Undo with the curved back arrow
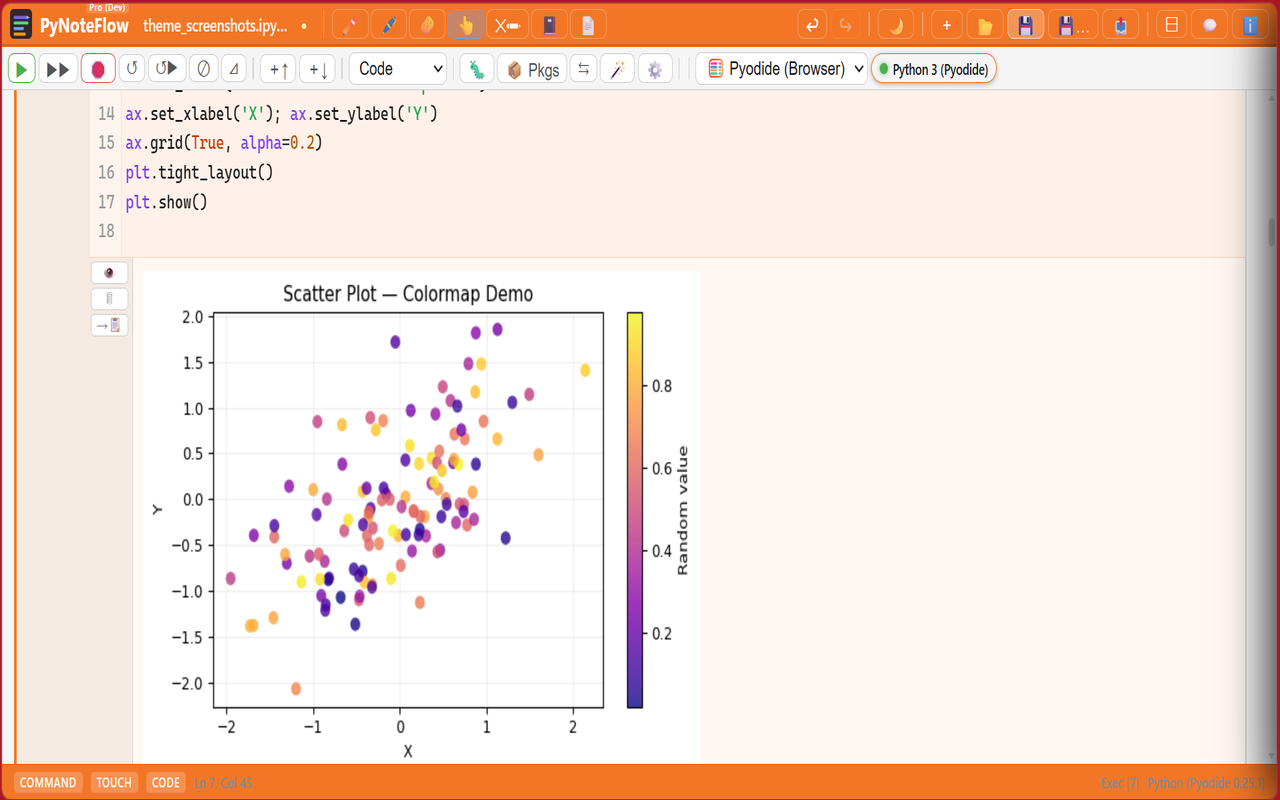The width and height of the screenshot is (1280, 800). (x=812, y=25)
